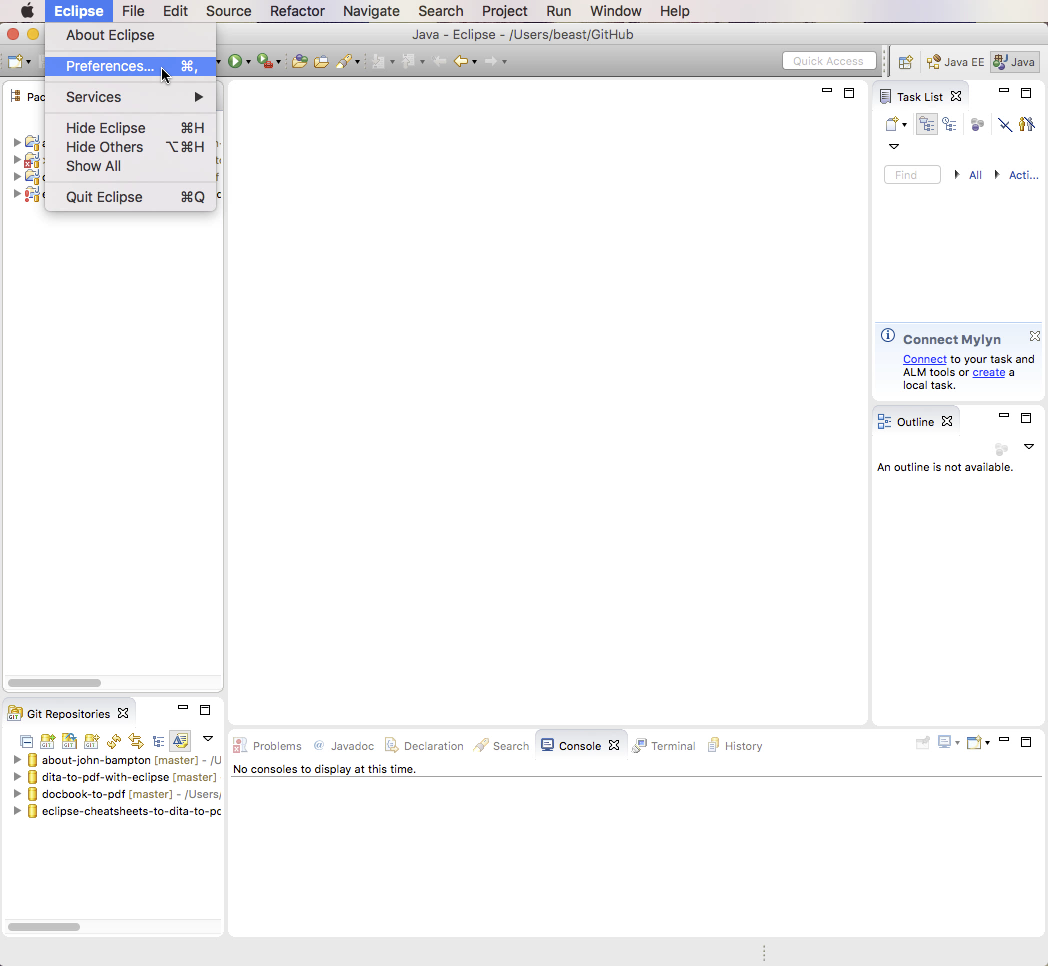Open the Back history dropdown arrow
This screenshot has height=966, width=1048.
coord(475,62)
